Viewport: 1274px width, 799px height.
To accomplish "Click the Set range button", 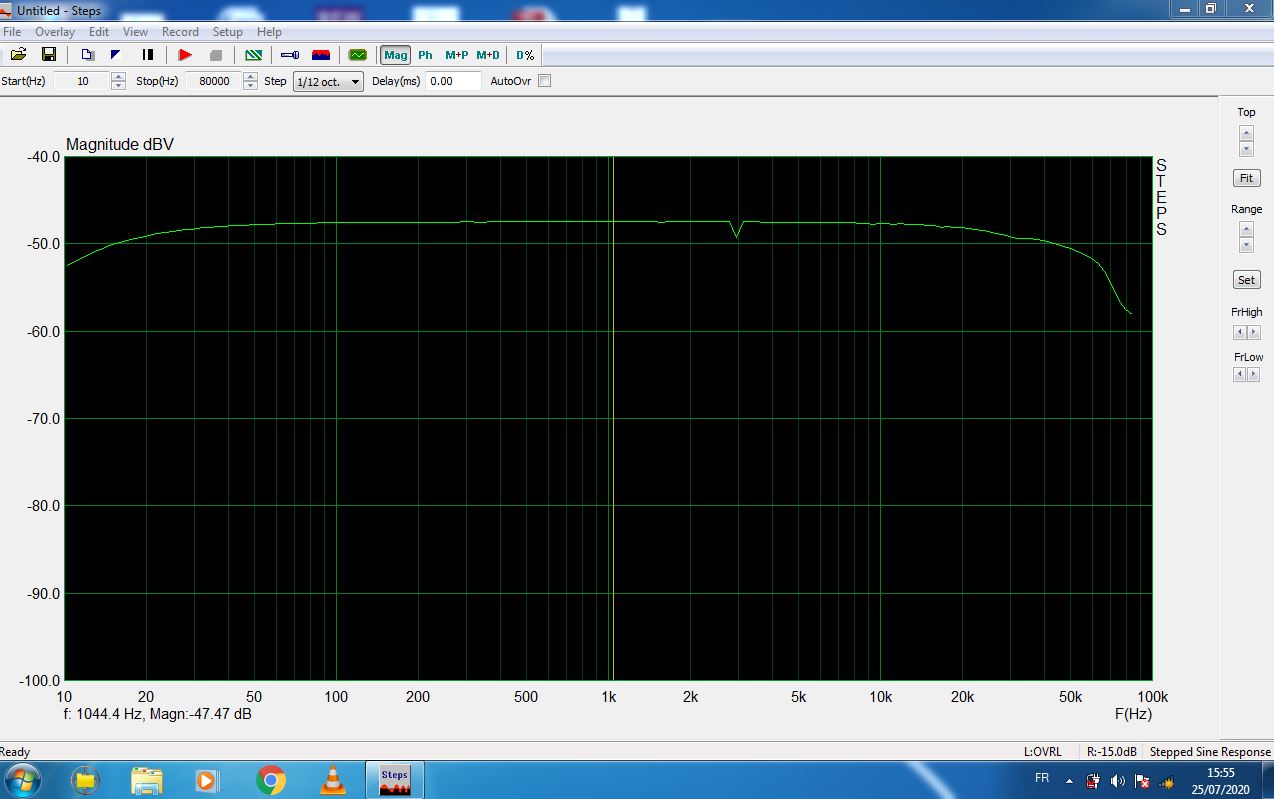I will coord(1246,280).
